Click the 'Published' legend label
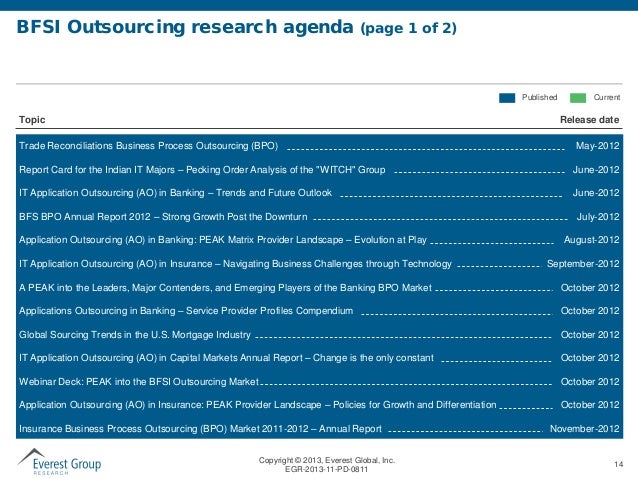This screenshot has width=638, height=479. point(540,97)
